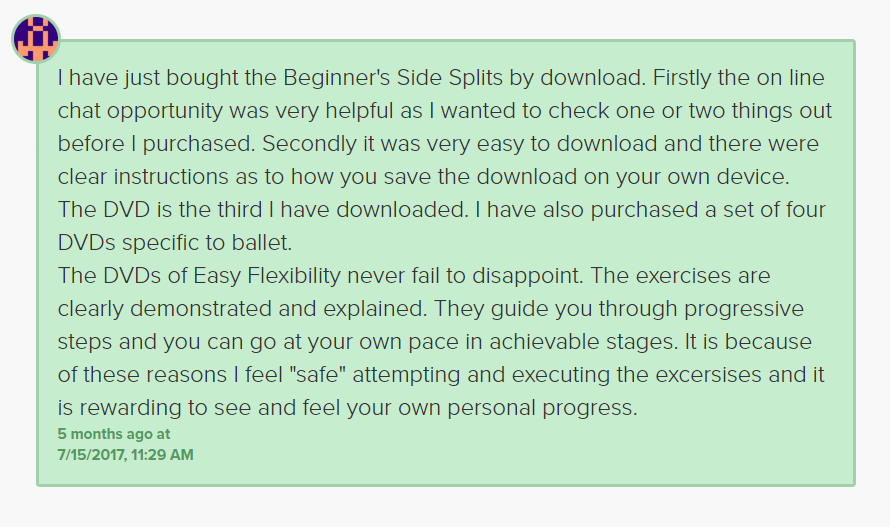Click the words 'achievable stages'
This screenshot has height=527, width=890.
point(583,342)
